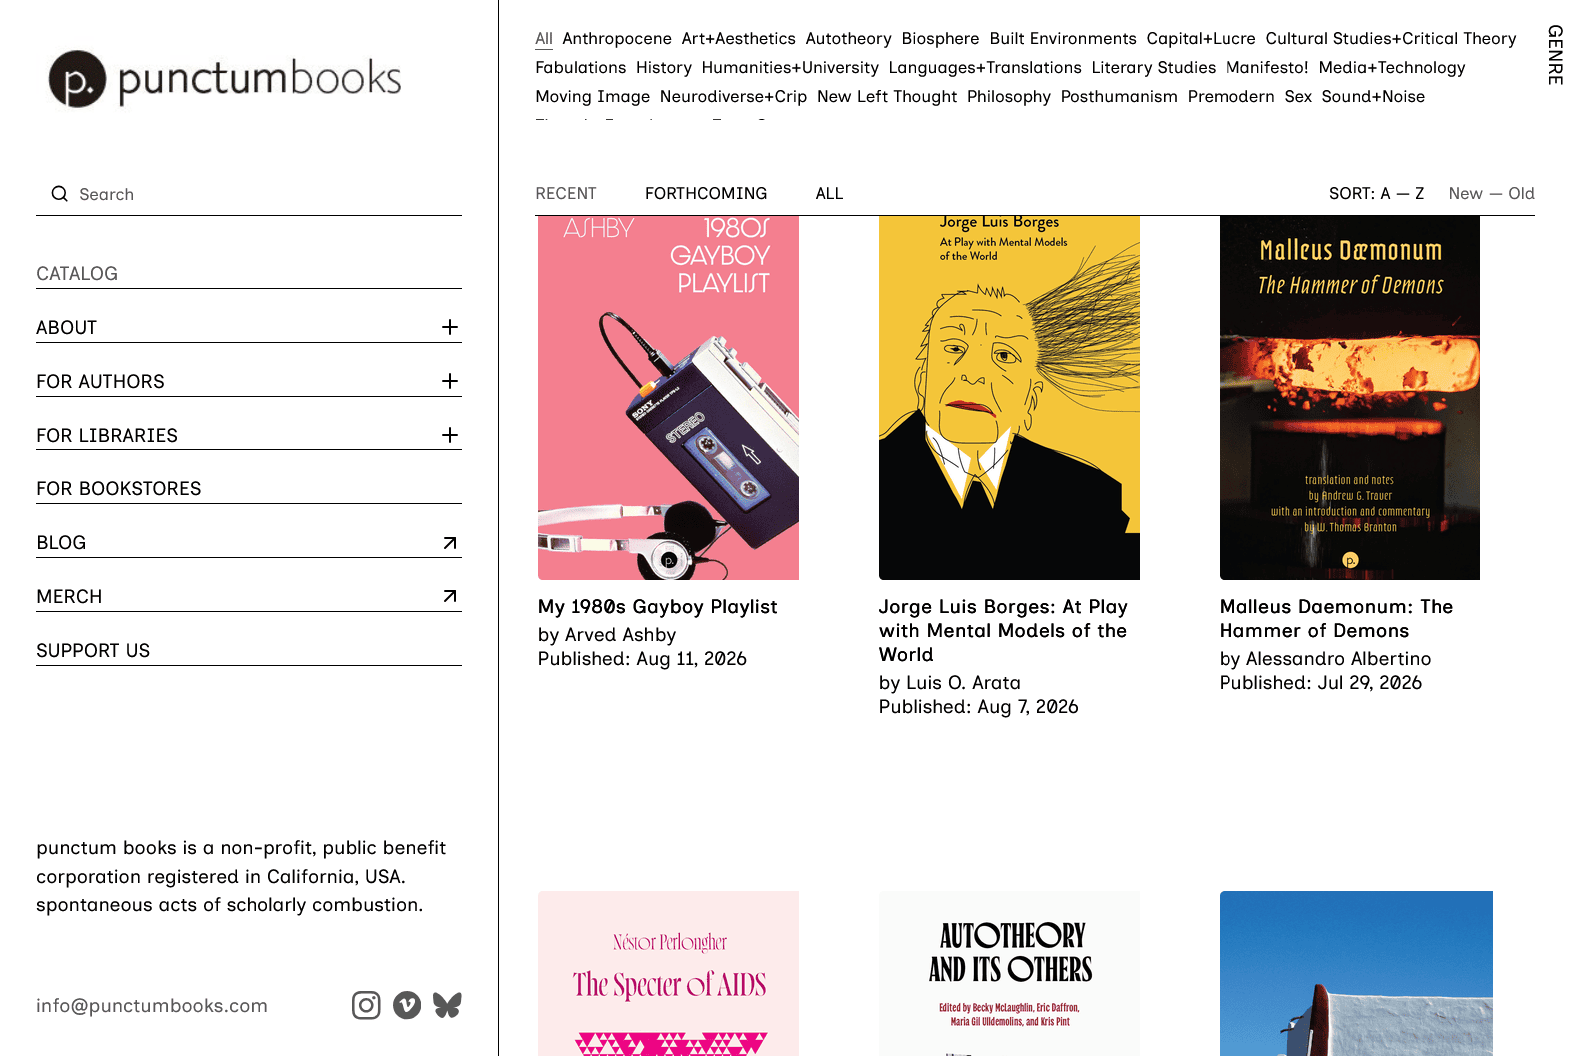Email info@punctumbooks.com
The image size is (1572, 1056).
click(152, 1006)
